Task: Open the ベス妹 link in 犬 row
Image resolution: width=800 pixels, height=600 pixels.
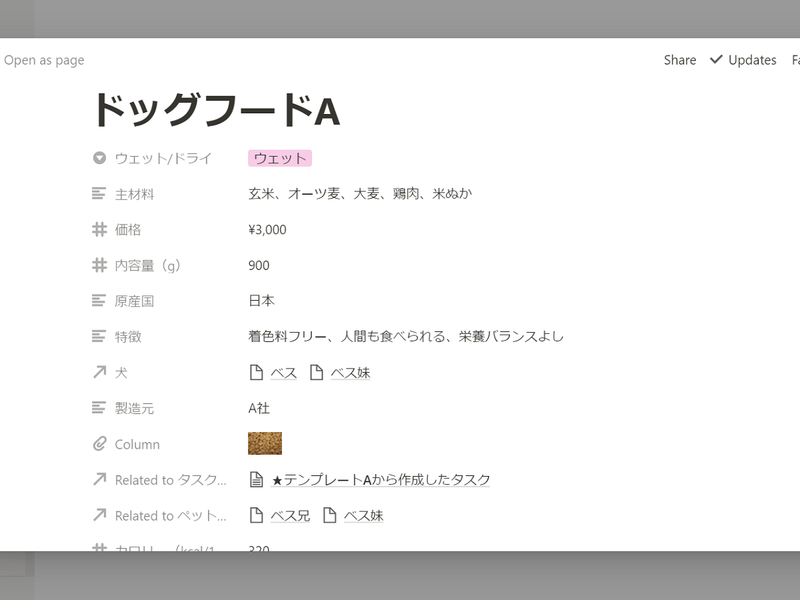Action: coord(350,373)
